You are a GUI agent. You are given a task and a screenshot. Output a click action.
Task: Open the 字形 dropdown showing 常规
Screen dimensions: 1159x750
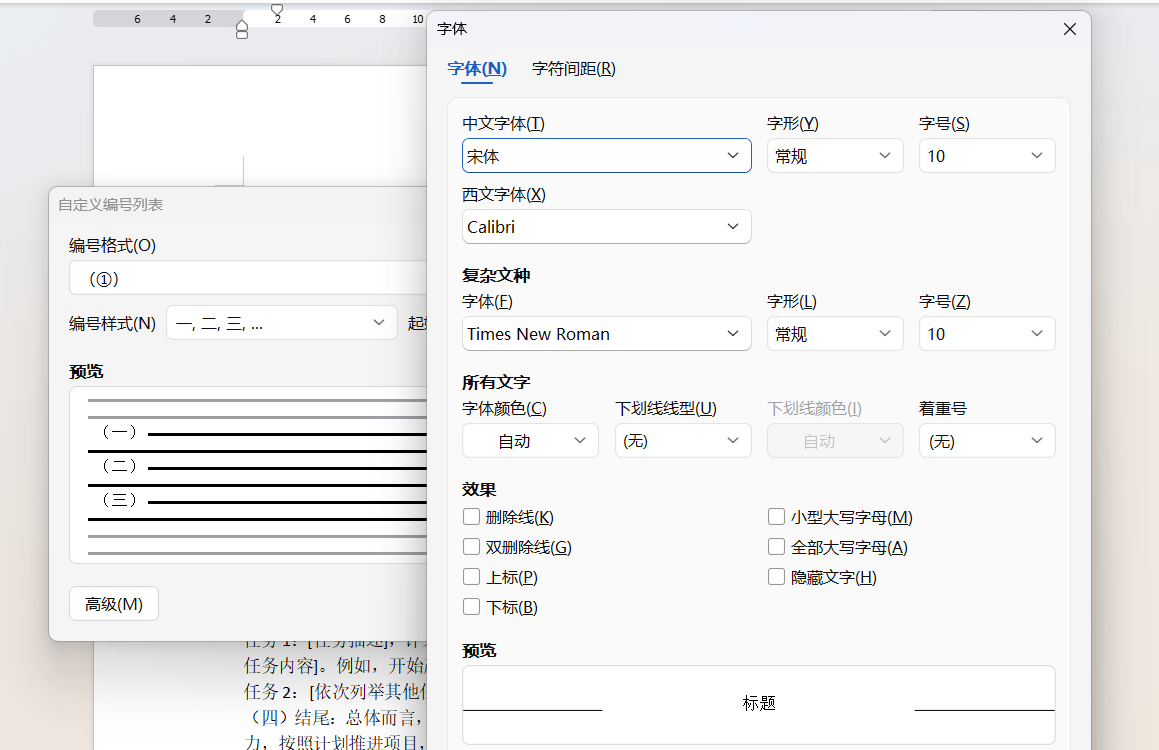click(x=835, y=155)
